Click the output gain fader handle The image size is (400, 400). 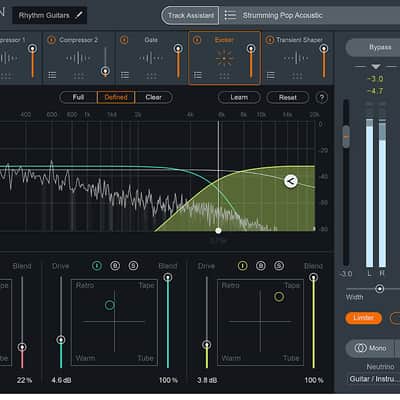coord(346,136)
